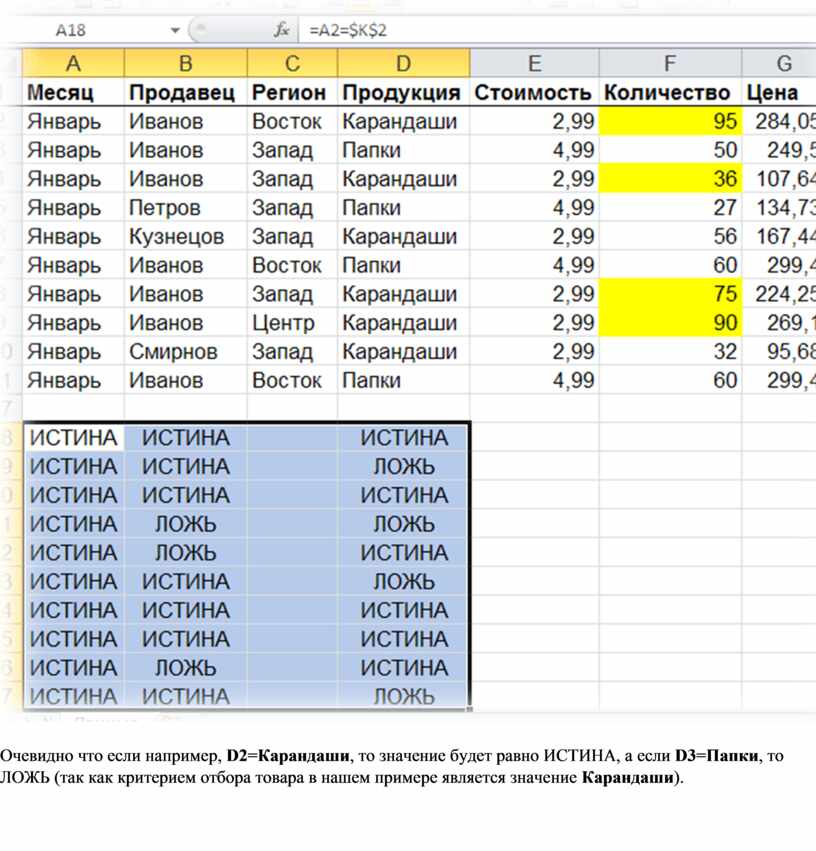This screenshot has height=851, width=816.
Task: Click the 'Цена' header cell
Action: pyautogui.click(x=779, y=92)
